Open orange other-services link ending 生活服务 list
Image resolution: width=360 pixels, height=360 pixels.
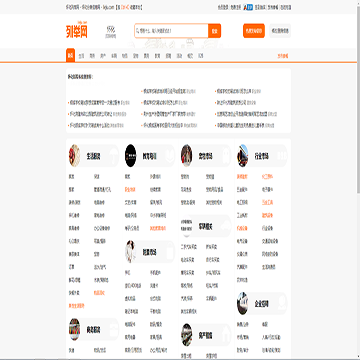coord(77,306)
